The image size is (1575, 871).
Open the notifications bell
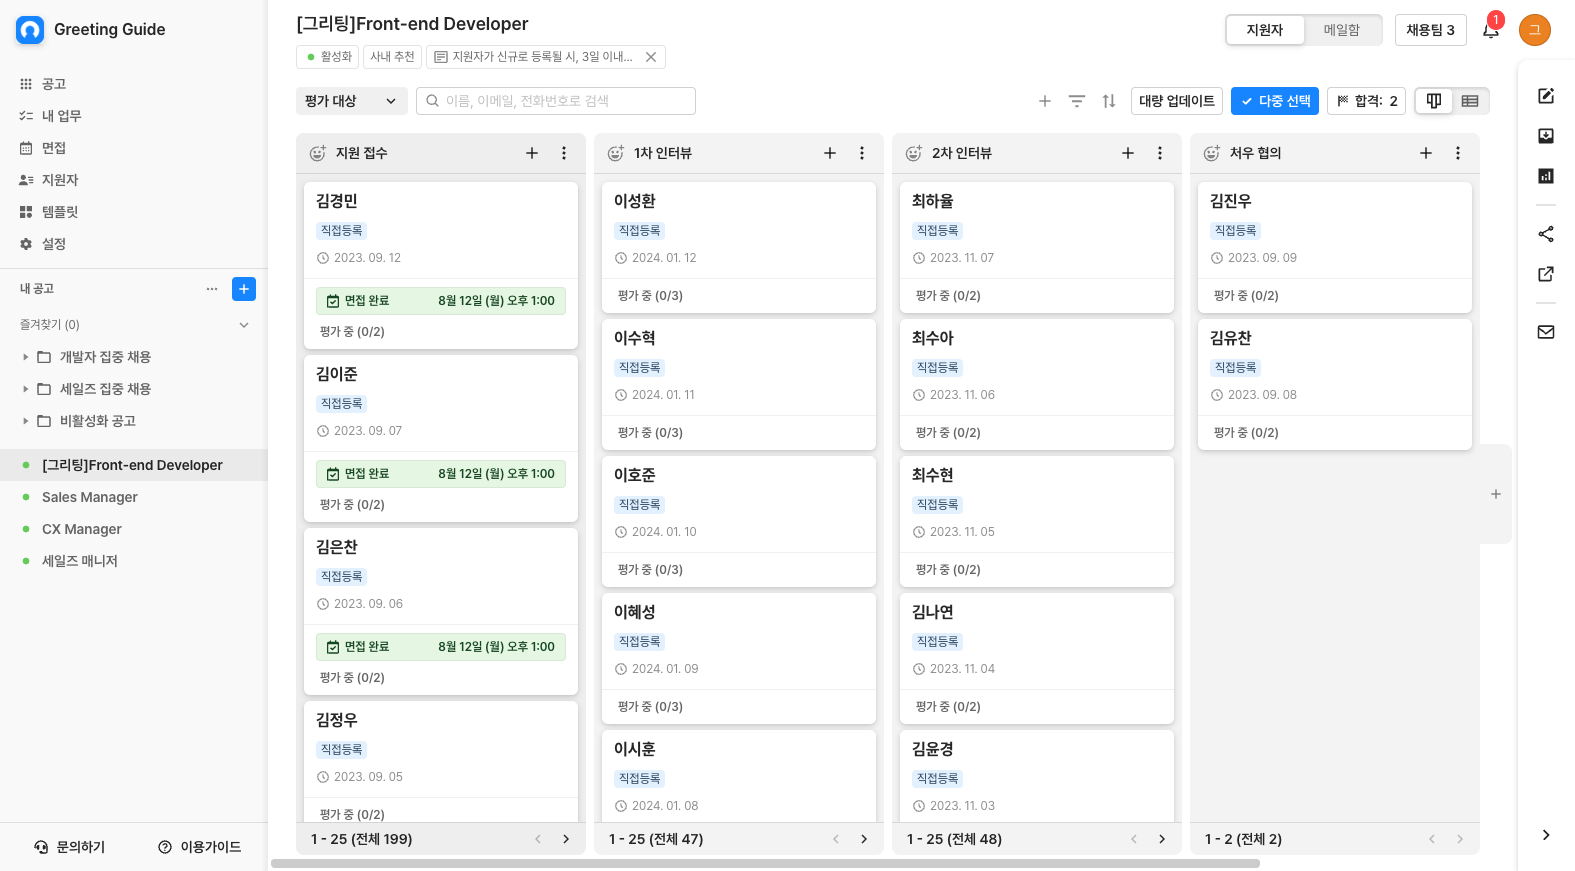pyautogui.click(x=1490, y=30)
